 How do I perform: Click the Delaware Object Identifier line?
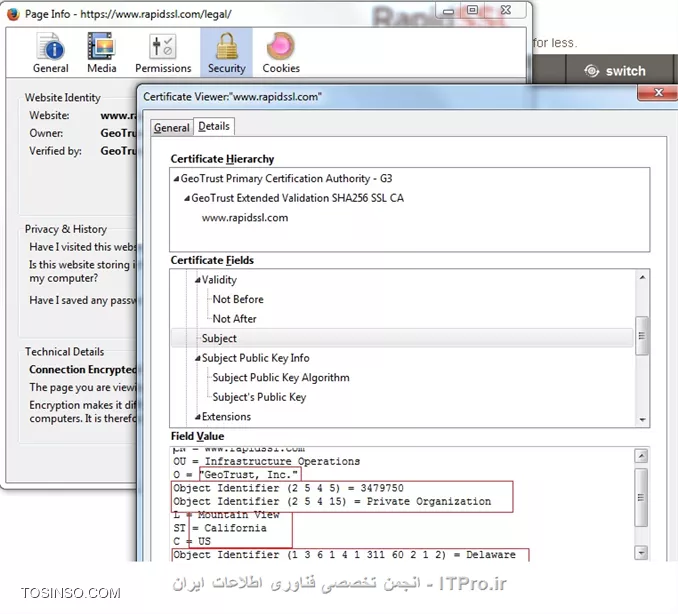344,555
